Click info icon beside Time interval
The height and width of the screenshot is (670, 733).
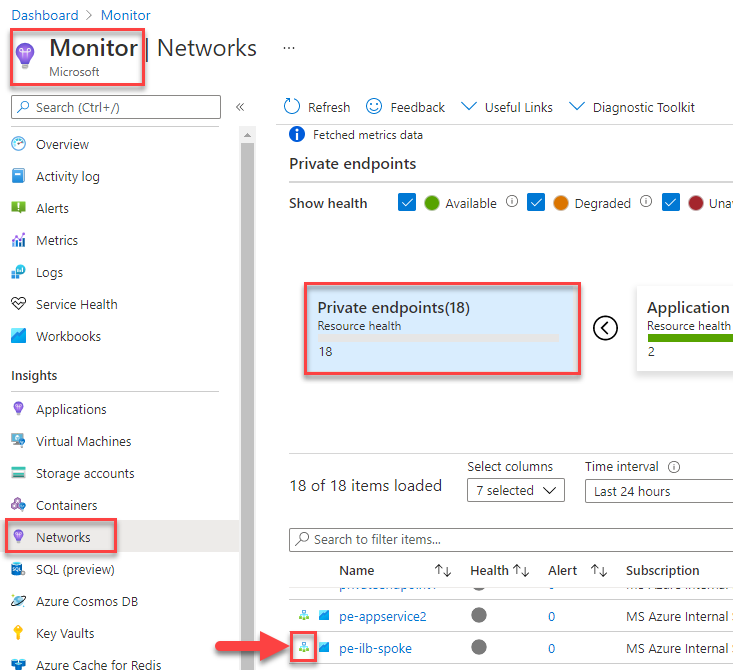point(674,467)
